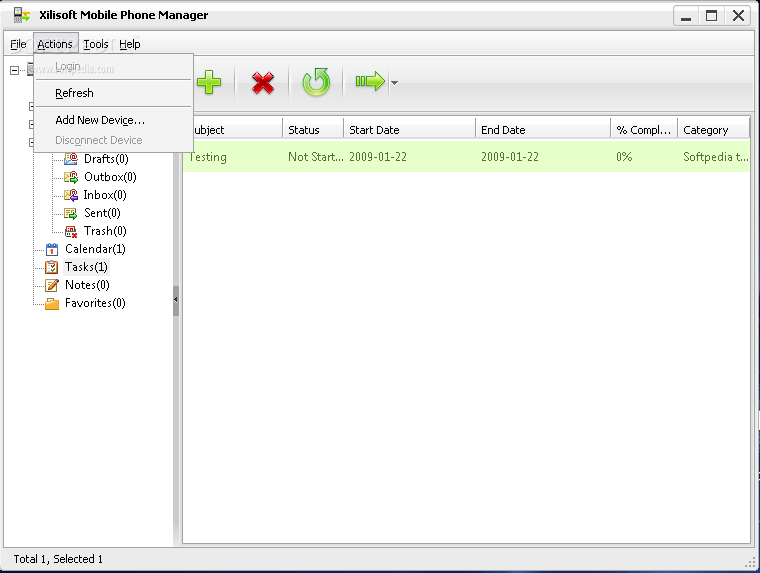
Task: Open the Help menu
Action: click(x=130, y=44)
